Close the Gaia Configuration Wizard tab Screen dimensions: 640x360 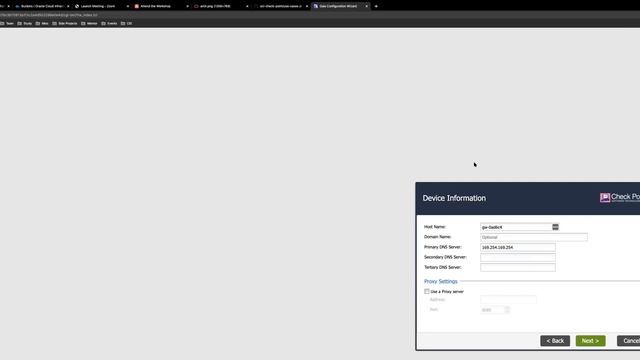pos(367,6)
